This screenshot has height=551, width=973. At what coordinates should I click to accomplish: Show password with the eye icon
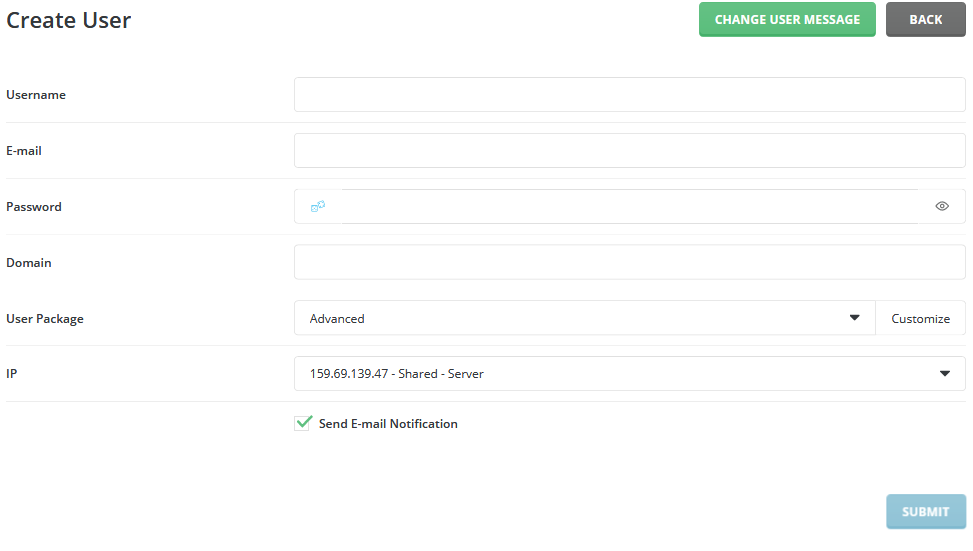(x=941, y=207)
